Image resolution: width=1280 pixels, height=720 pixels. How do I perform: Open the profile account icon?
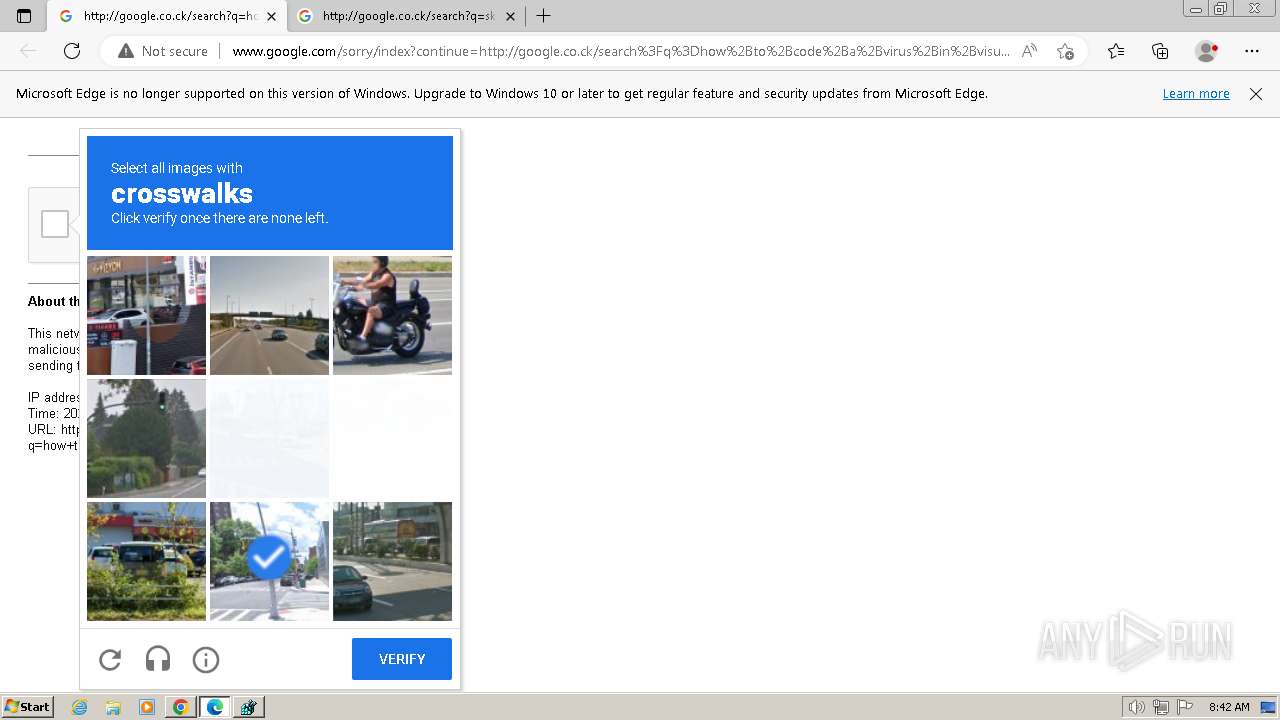click(1207, 51)
